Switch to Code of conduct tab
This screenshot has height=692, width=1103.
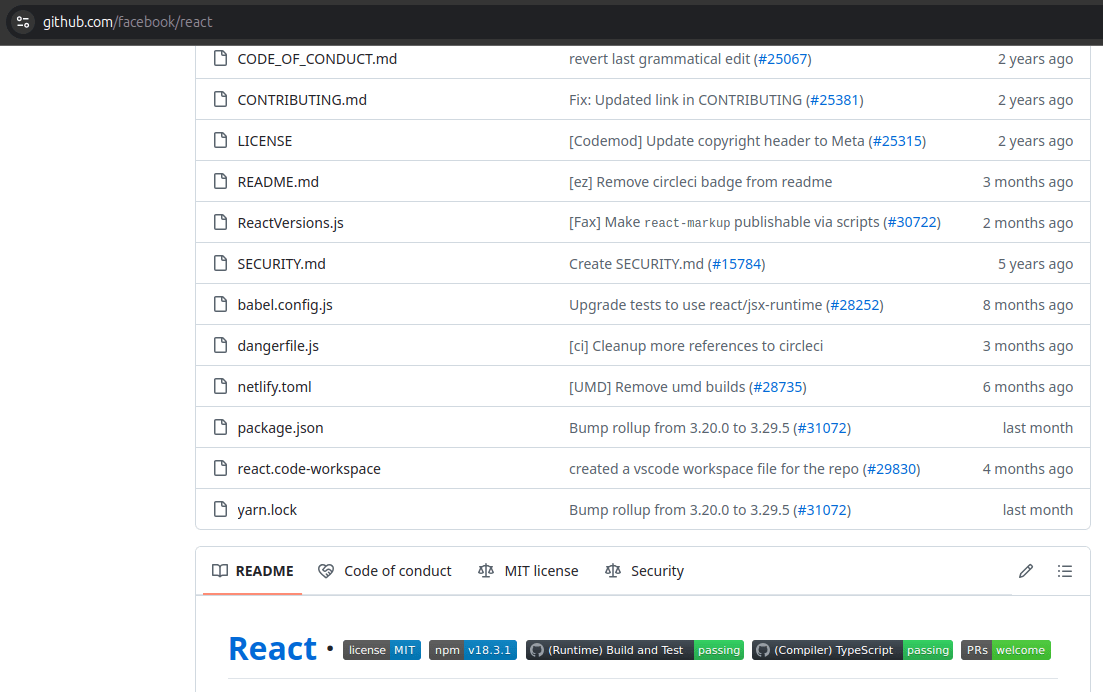click(384, 571)
